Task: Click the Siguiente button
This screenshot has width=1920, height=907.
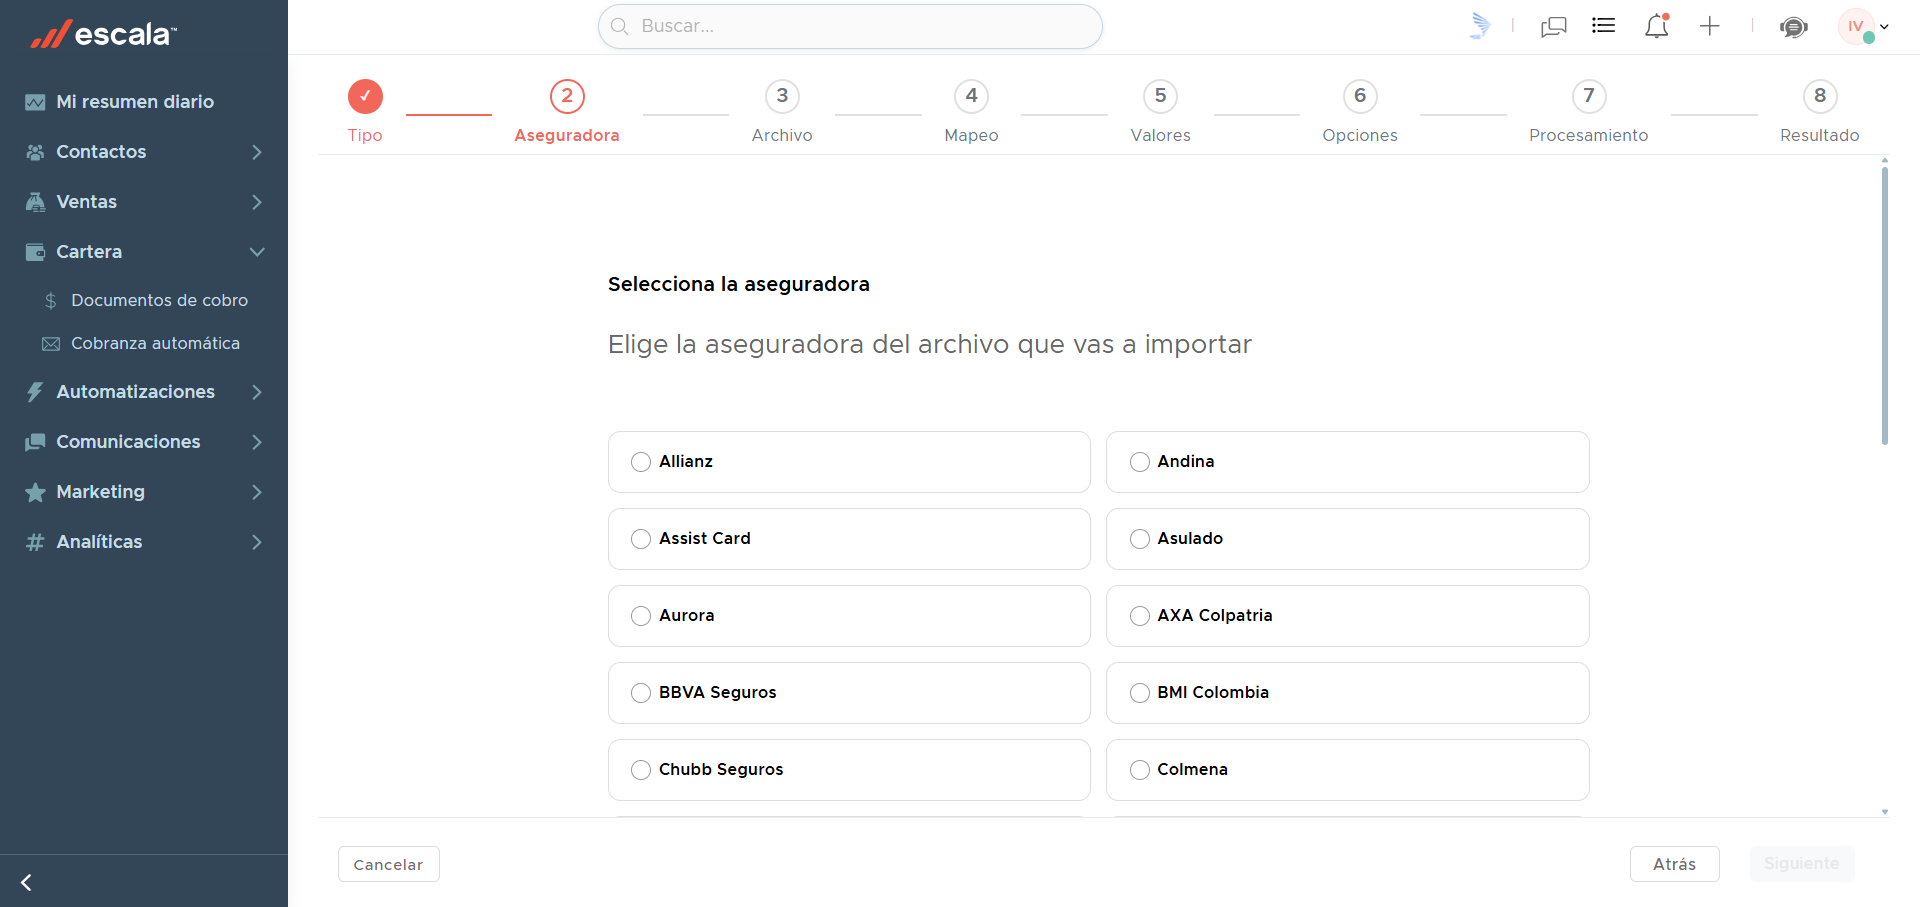Action: pyautogui.click(x=1802, y=864)
